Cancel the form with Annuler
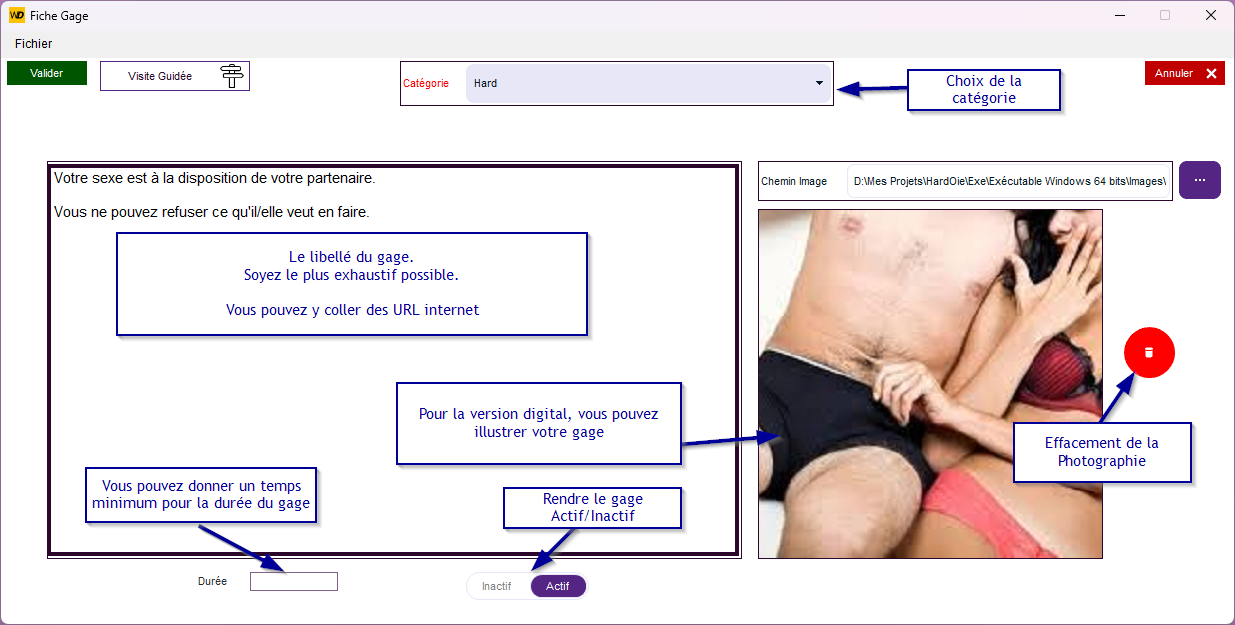The image size is (1235, 625). 1175,72
